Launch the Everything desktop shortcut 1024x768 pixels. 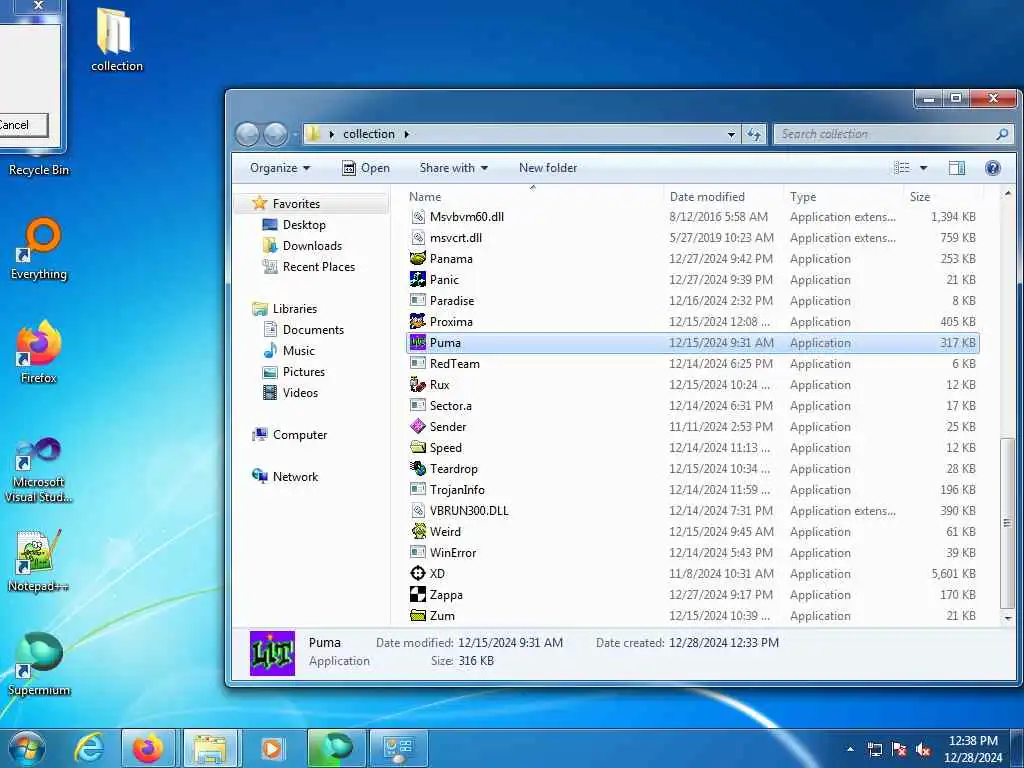click(39, 249)
